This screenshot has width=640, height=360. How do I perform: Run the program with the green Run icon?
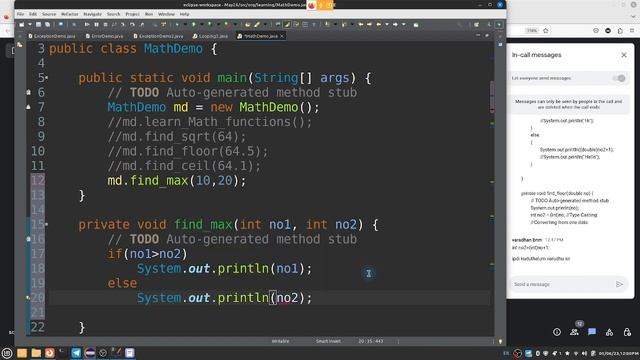click(x=193, y=24)
